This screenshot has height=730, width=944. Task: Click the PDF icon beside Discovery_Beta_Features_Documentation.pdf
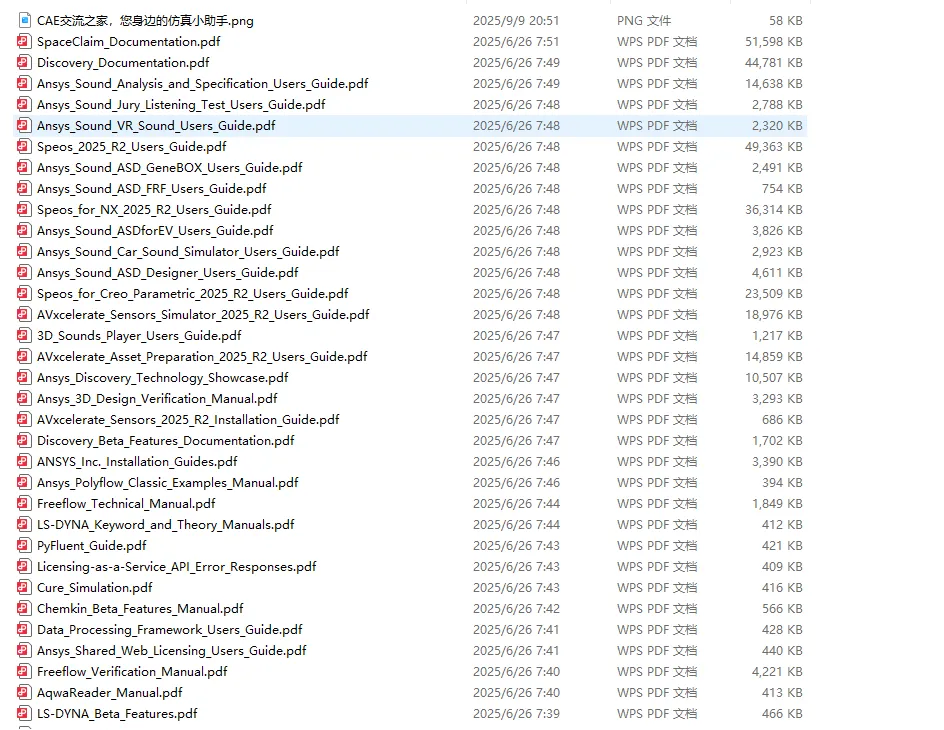coord(24,441)
